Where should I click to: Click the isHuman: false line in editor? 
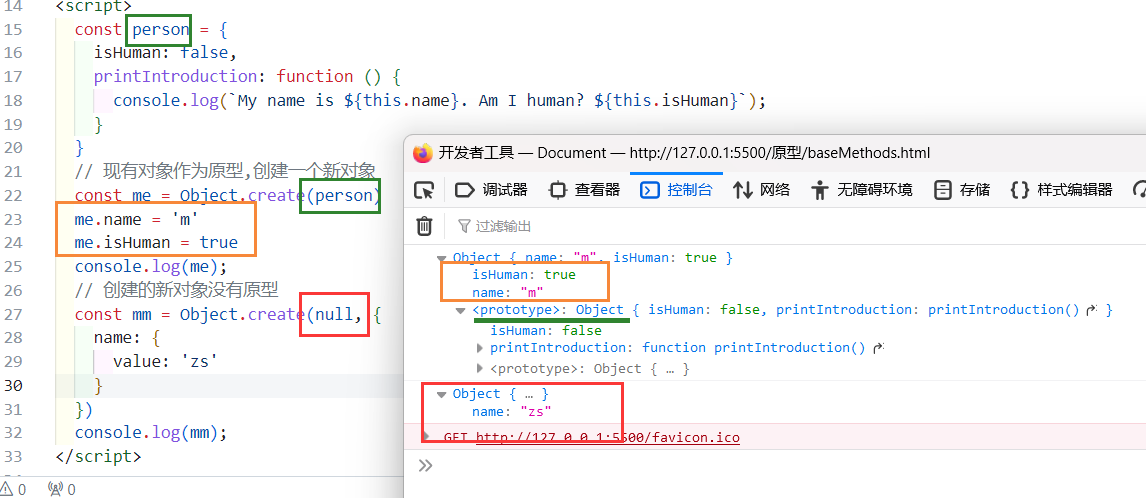tap(165, 53)
